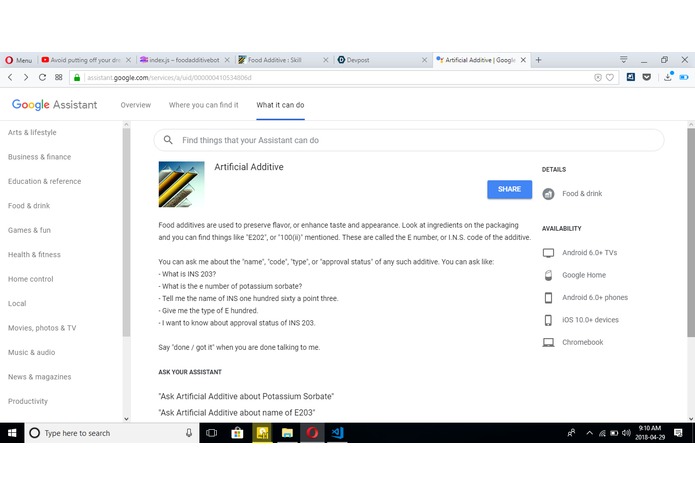The height and width of the screenshot is (494, 695).
Task: Click the Android phones icon
Action: pyautogui.click(x=548, y=298)
